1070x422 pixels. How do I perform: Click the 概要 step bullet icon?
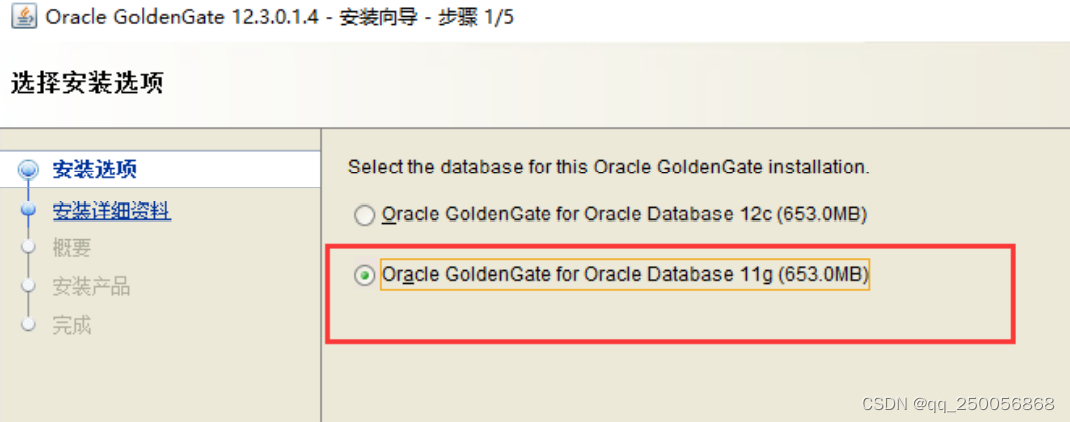[x=29, y=249]
